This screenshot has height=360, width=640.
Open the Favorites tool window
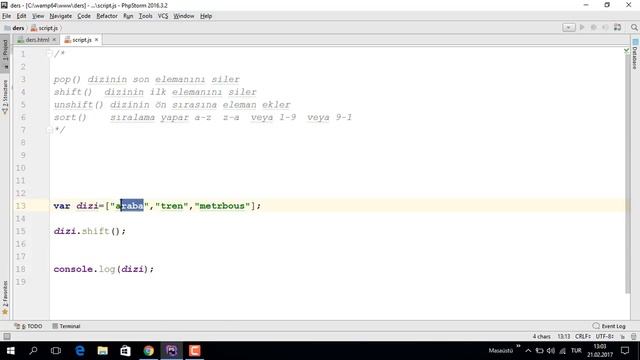5,298
